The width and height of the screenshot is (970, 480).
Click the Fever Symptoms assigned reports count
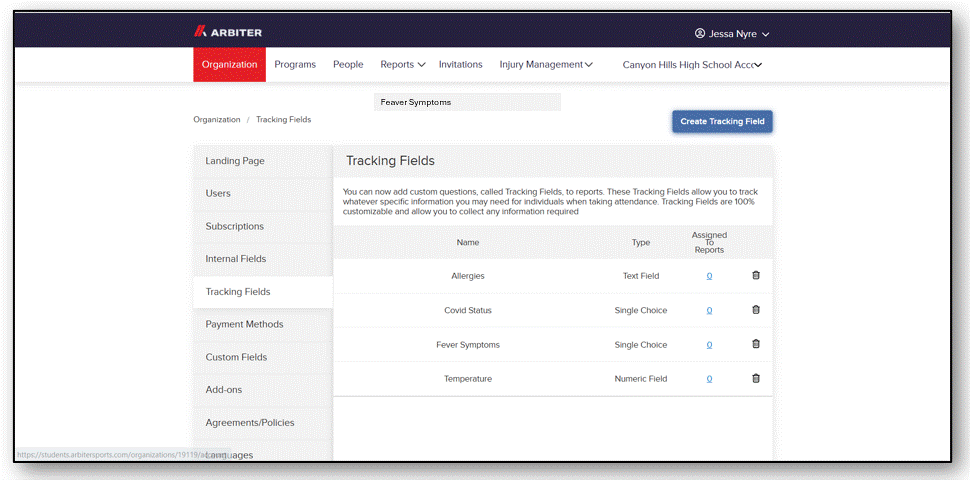point(710,345)
